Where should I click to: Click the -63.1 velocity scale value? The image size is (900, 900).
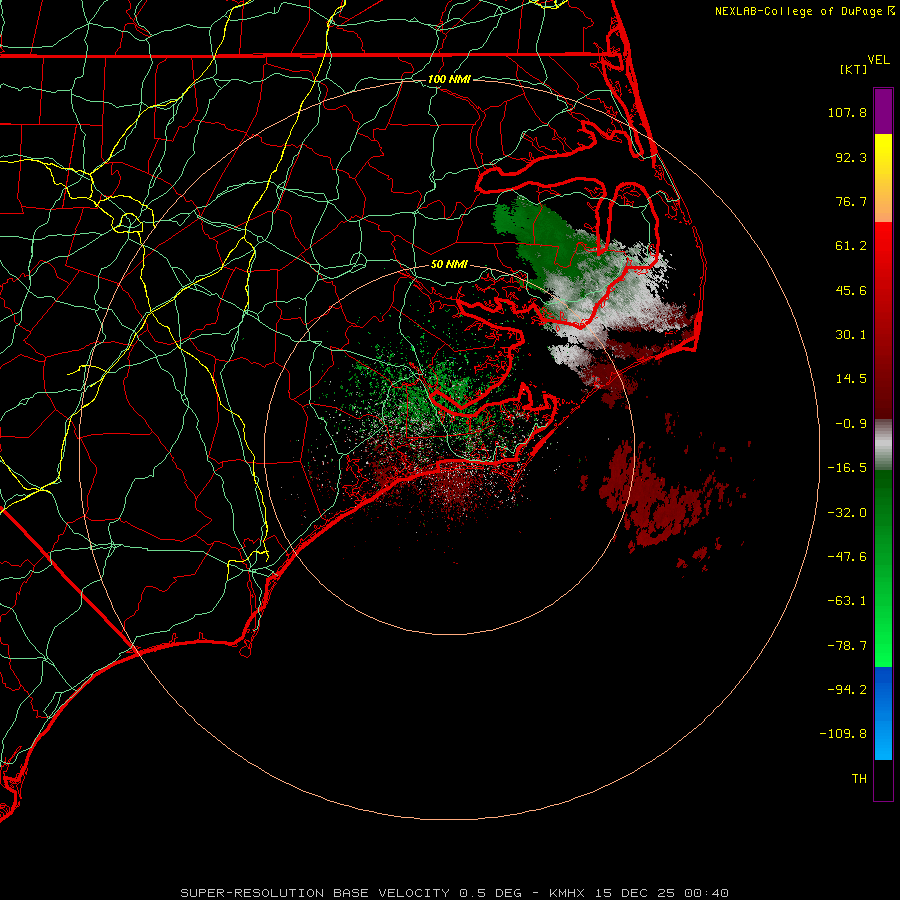coord(847,601)
